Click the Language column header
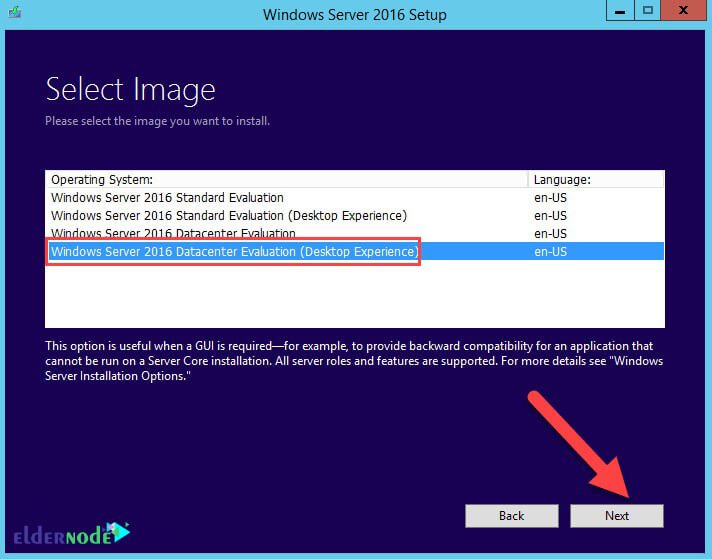This screenshot has width=712, height=559. (596, 179)
